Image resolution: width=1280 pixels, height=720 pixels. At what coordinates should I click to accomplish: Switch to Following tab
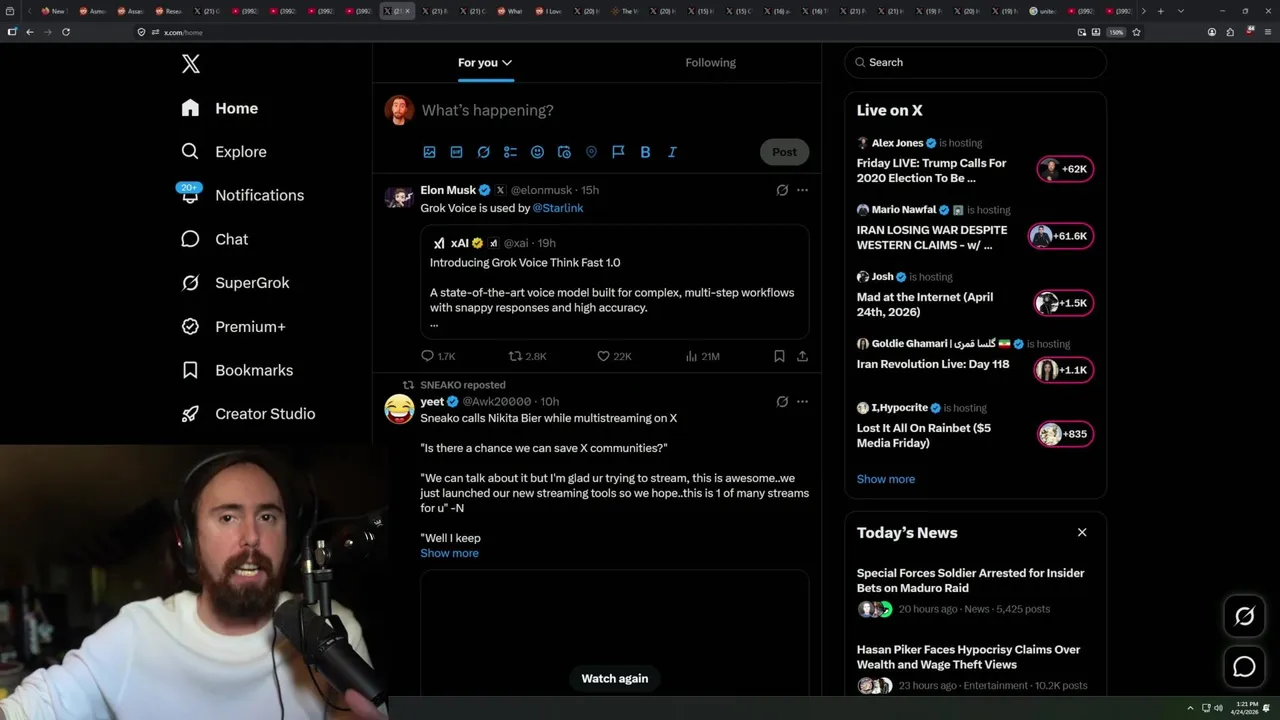pos(710,62)
